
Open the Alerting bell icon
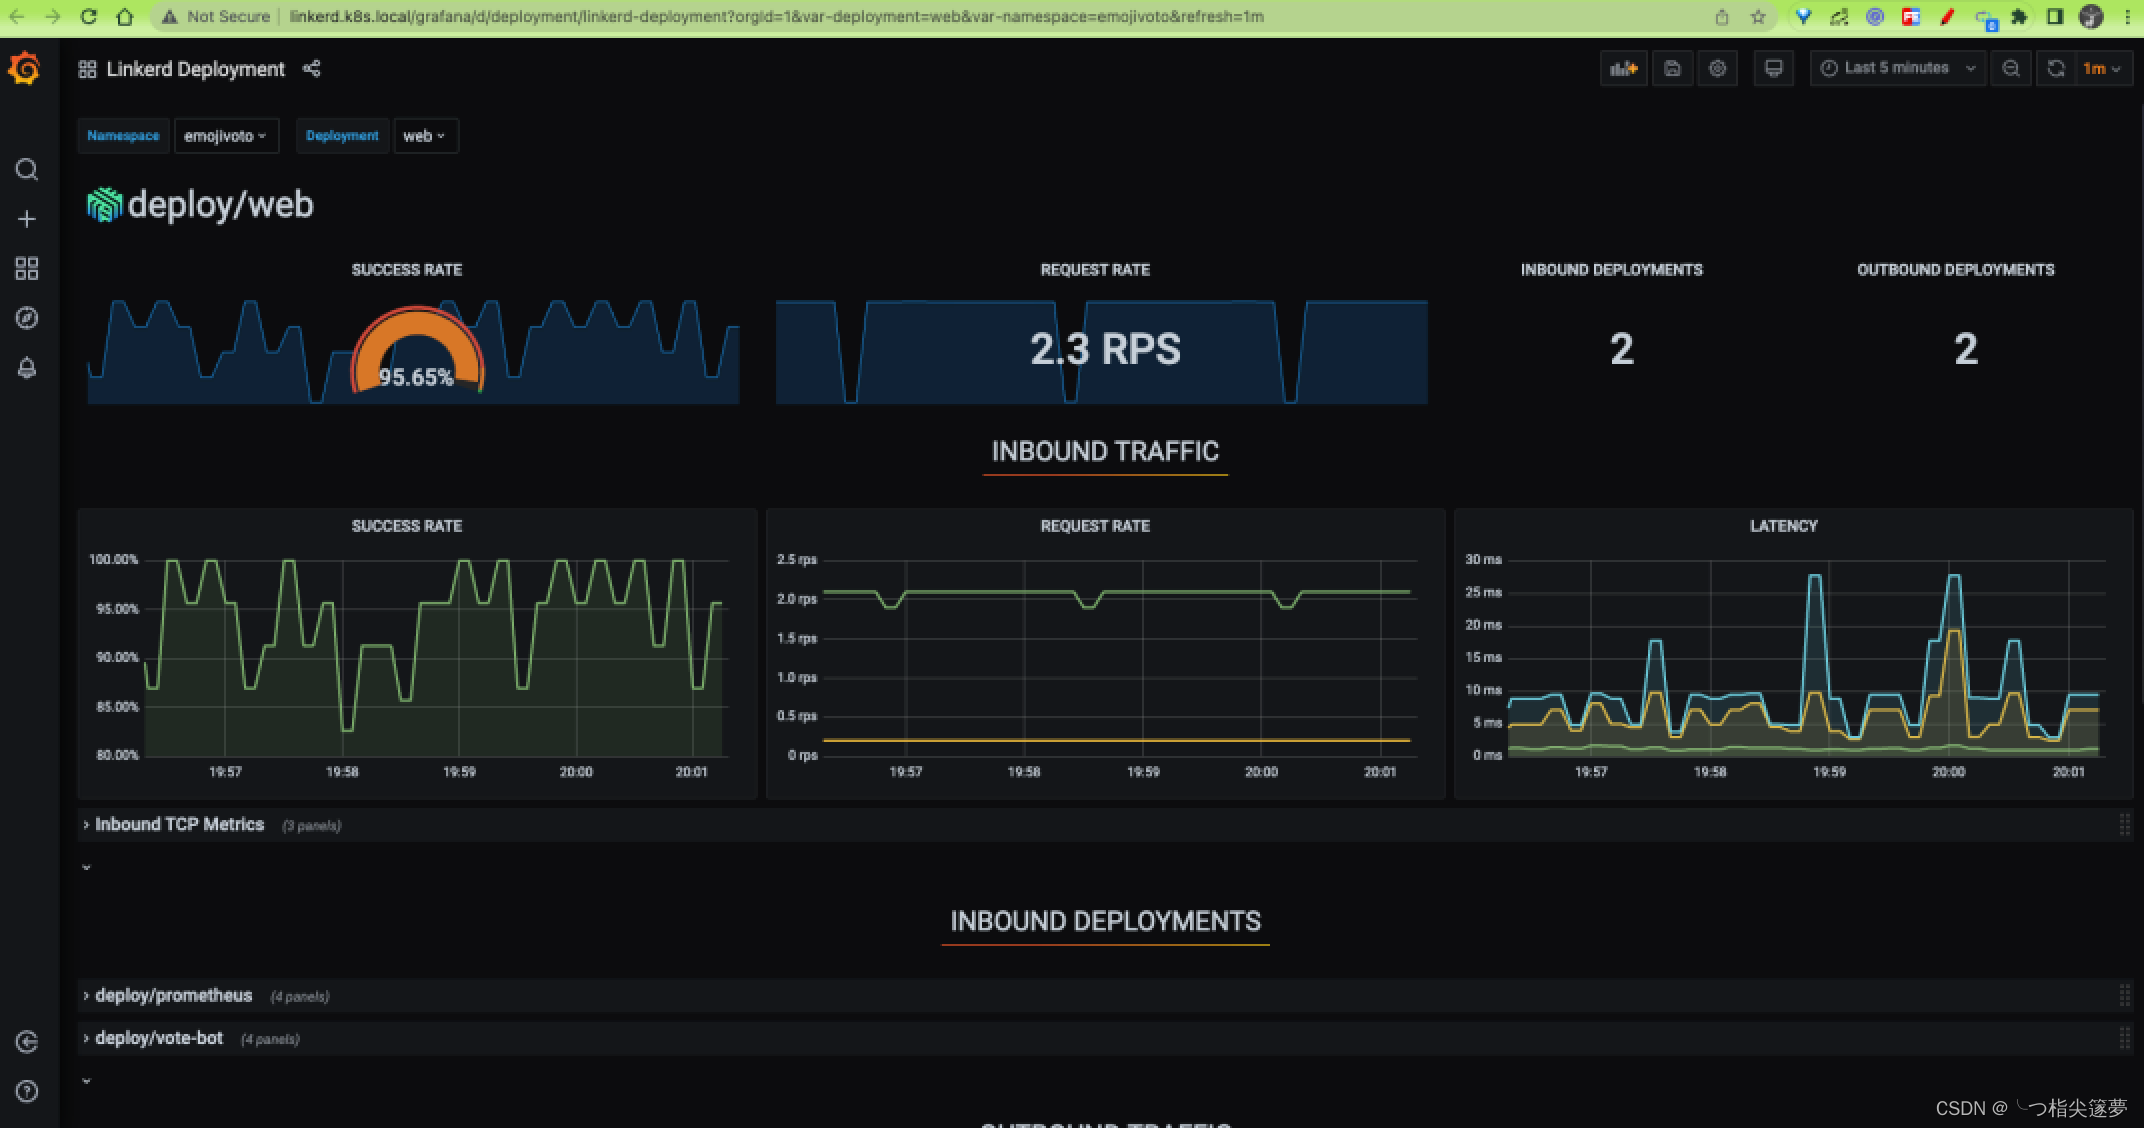27,368
